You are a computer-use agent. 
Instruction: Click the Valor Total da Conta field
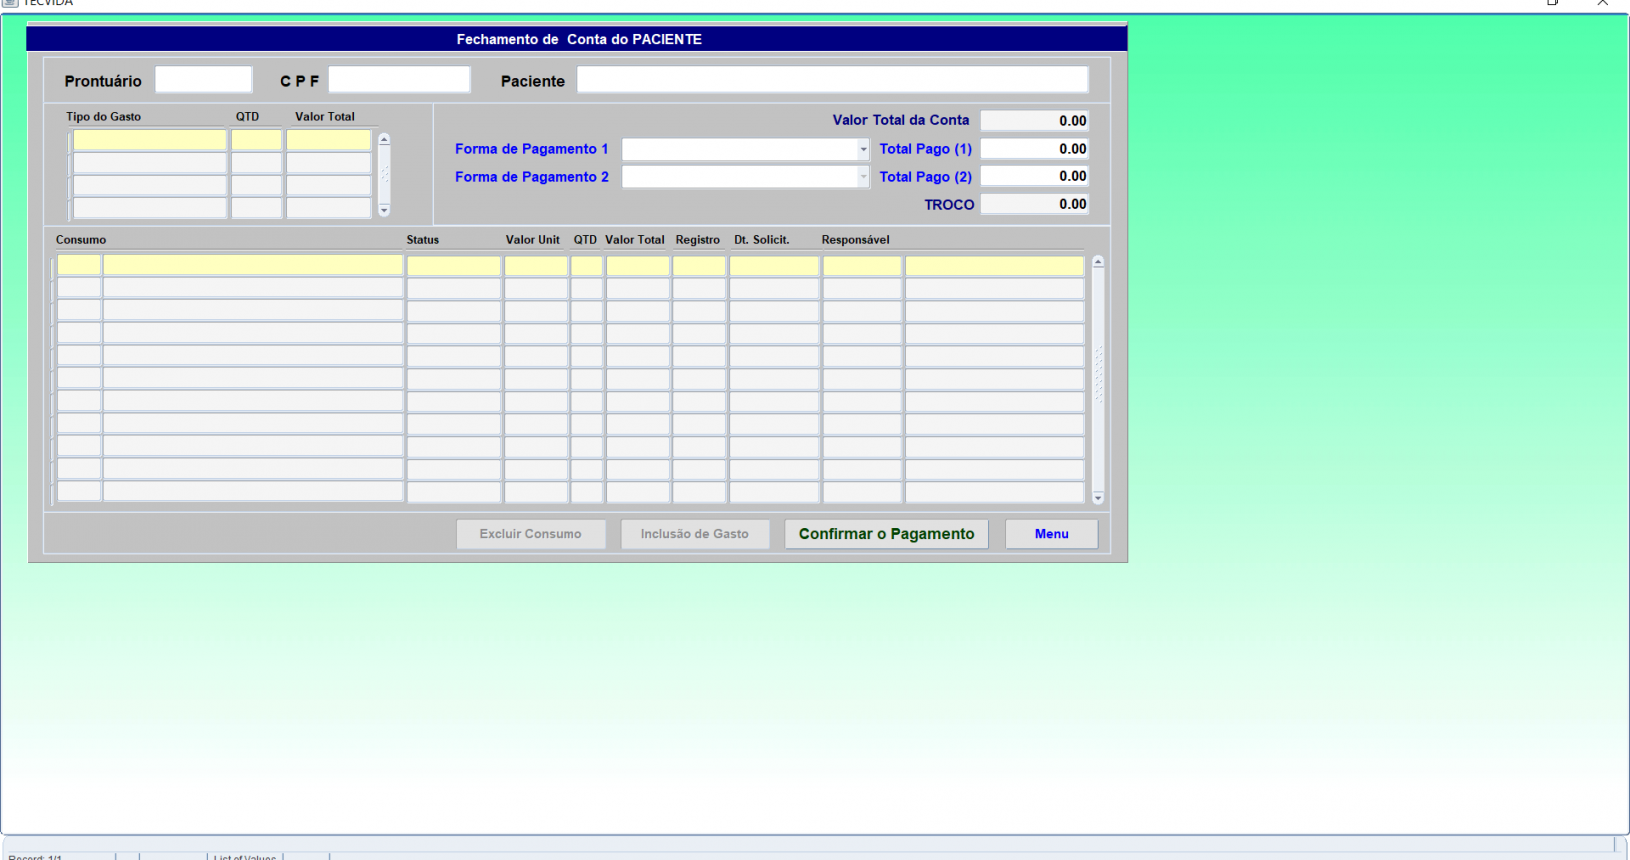tap(1034, 121)
